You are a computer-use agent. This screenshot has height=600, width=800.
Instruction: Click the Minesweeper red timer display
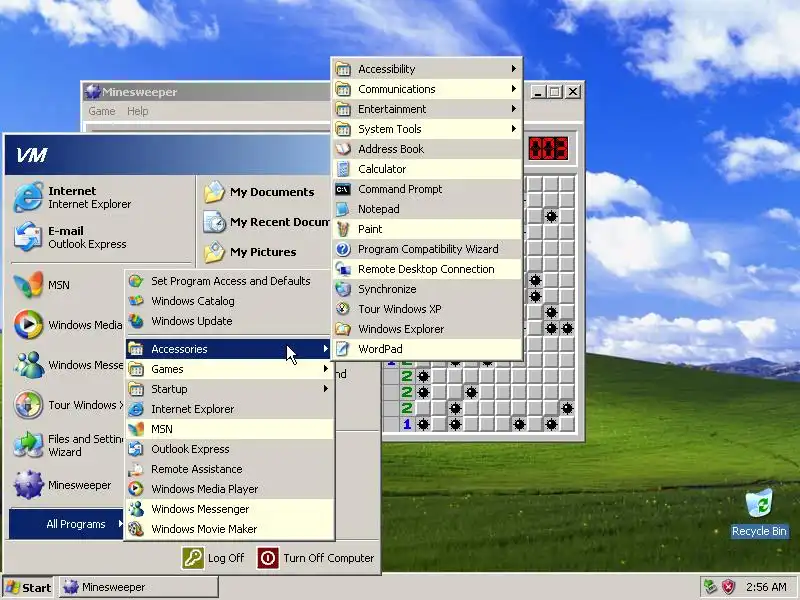pos(548,149)
